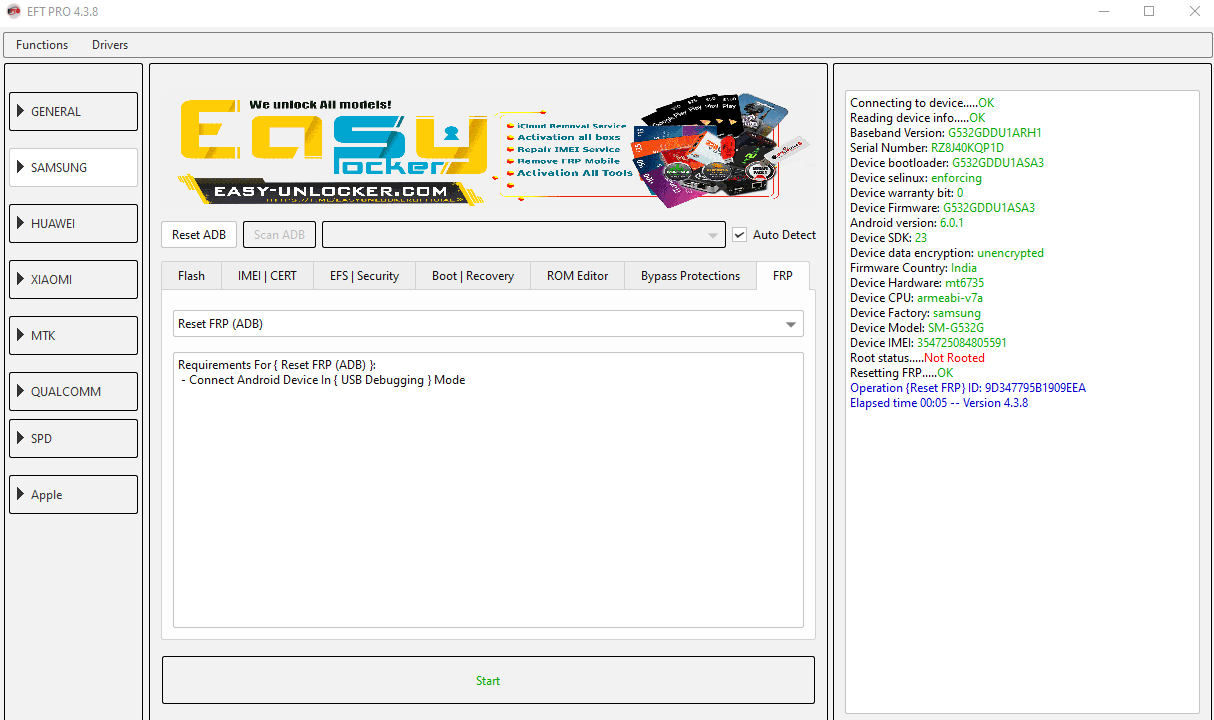Image resolution: width=1214 pixels, height=720 pixels.
Task: Click the Device selinux enforcing line
Action: click(x=916, y=178)
